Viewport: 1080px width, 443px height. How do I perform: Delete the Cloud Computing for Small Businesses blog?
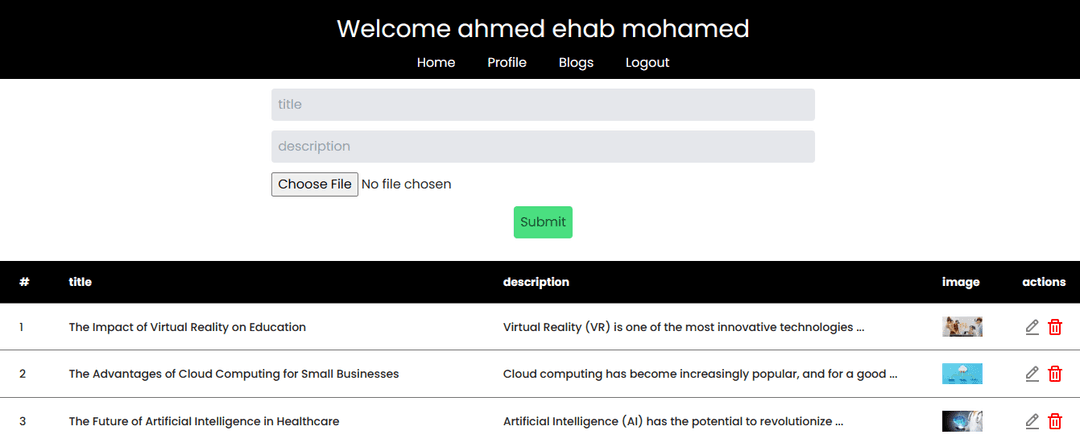click(1055, 374)
